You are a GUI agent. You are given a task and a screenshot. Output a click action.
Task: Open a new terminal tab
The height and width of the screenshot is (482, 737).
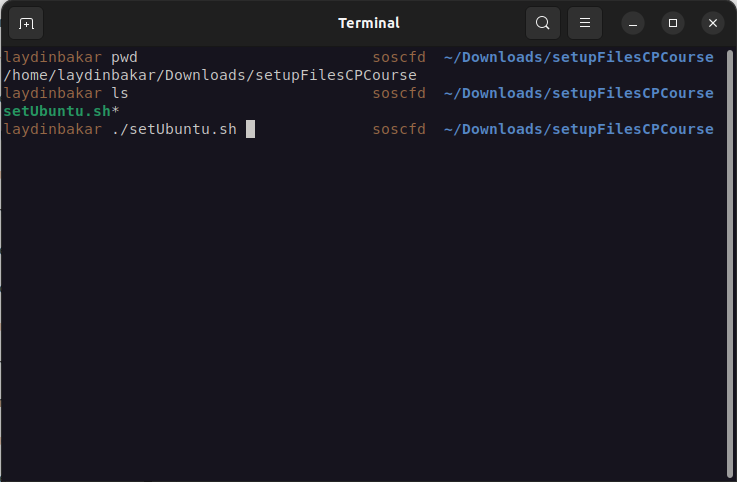[26, 23]
